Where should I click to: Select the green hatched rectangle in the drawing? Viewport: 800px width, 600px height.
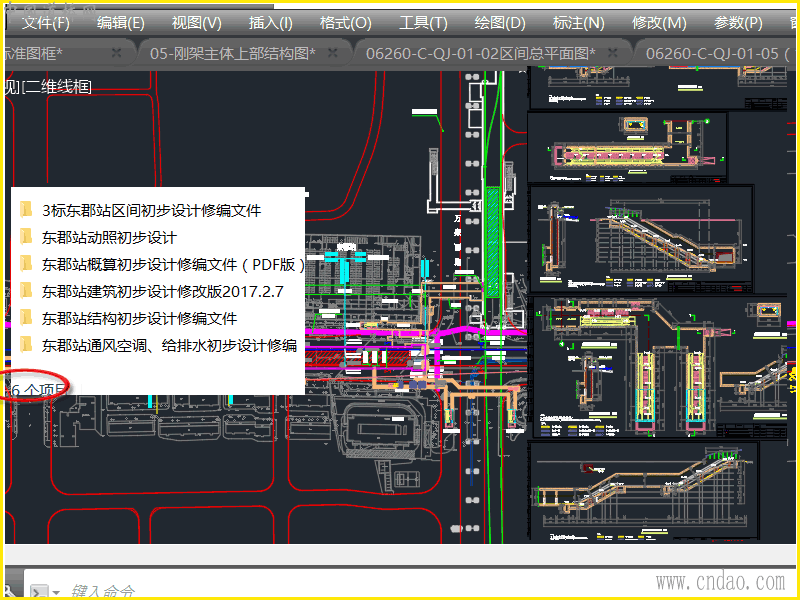pyautogui.click(x=493, y=242)
